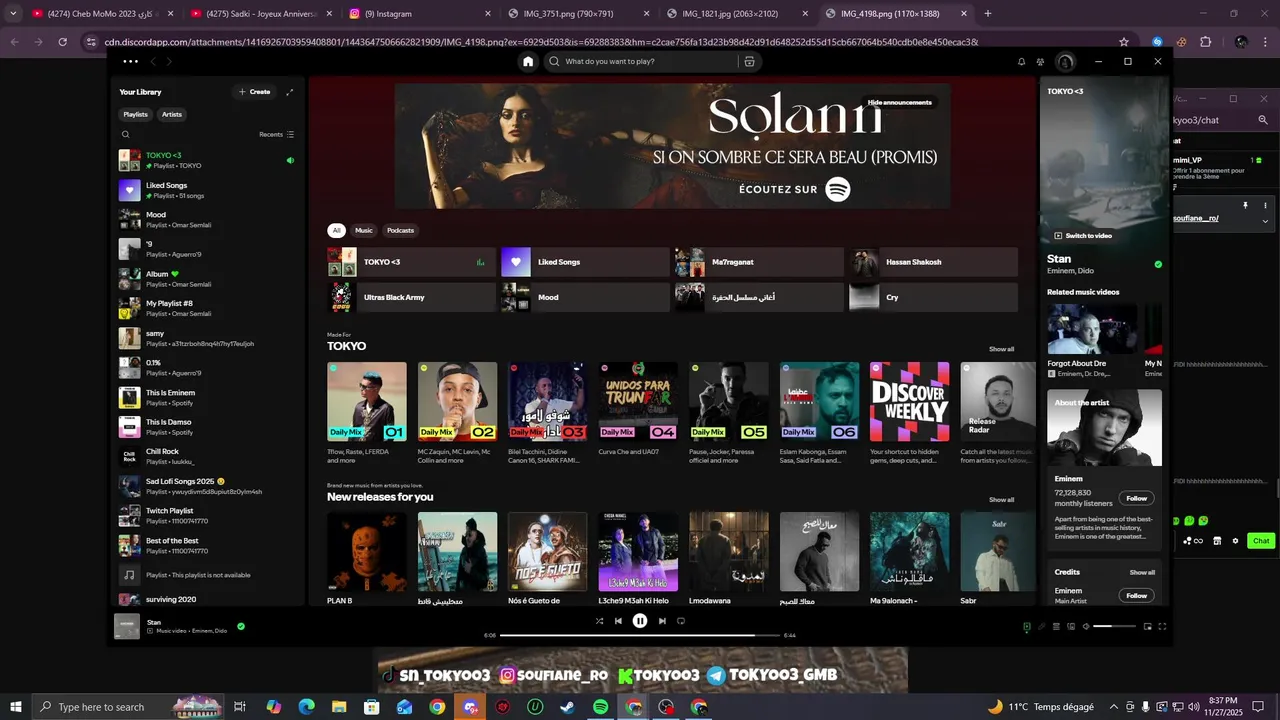Filter the library by Artists
This screenshot has width=1280, height=720.
172,114
